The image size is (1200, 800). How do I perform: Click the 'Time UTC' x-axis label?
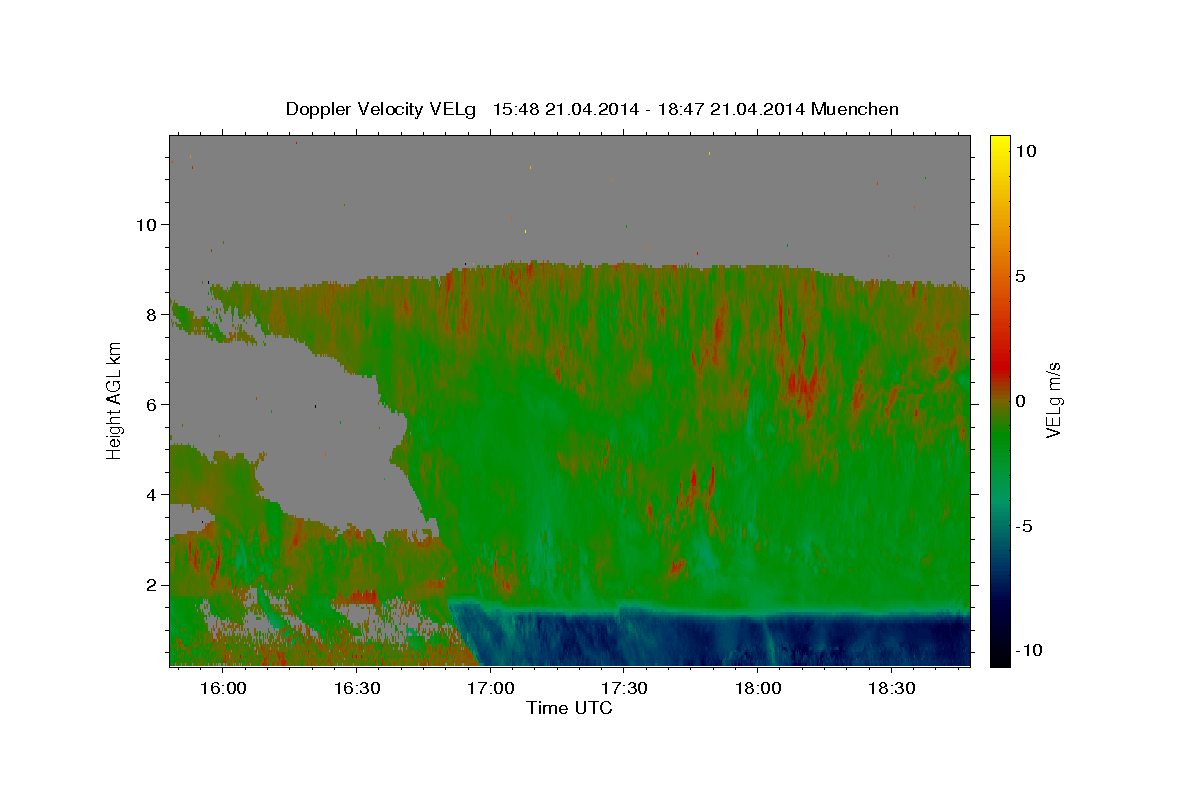[569, 708]
